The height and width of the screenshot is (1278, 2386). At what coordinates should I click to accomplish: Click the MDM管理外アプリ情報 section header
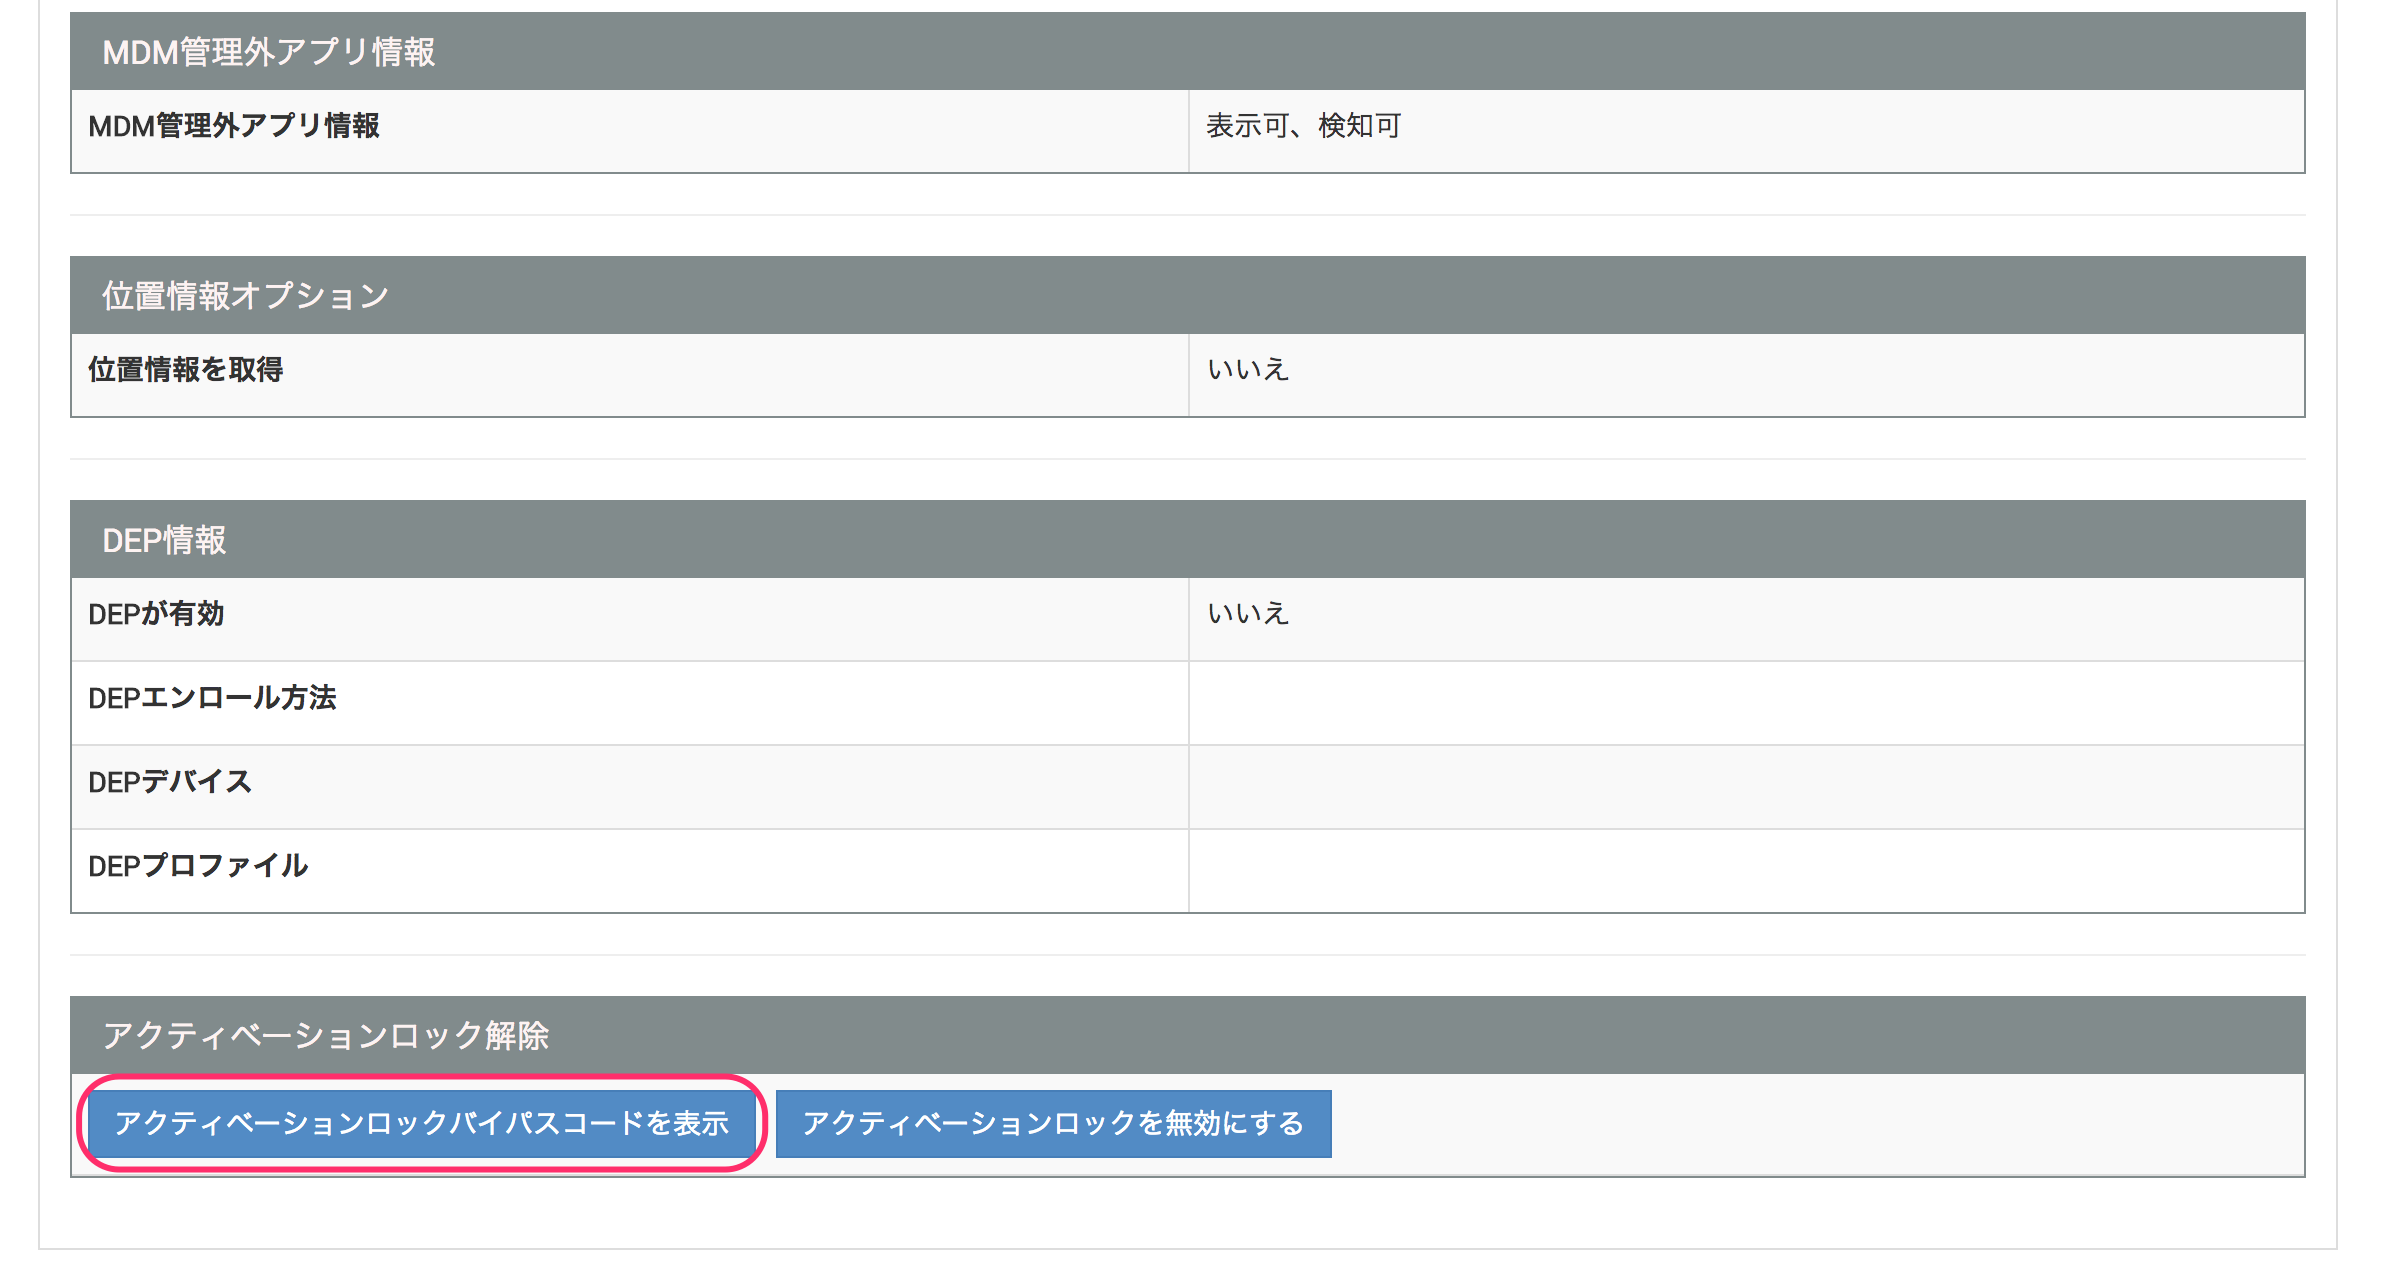pyautogui.click(x=268, y=52)
